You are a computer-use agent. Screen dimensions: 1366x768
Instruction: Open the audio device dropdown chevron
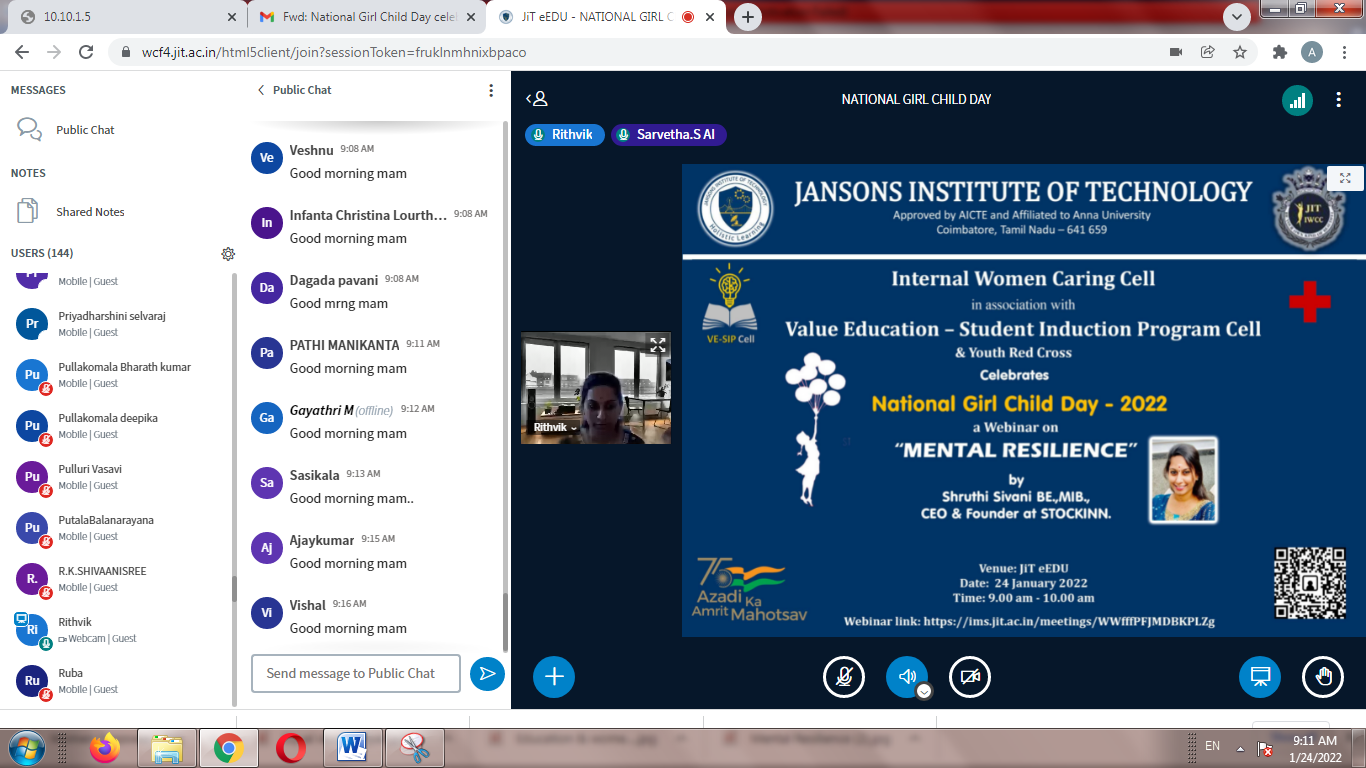925,691
